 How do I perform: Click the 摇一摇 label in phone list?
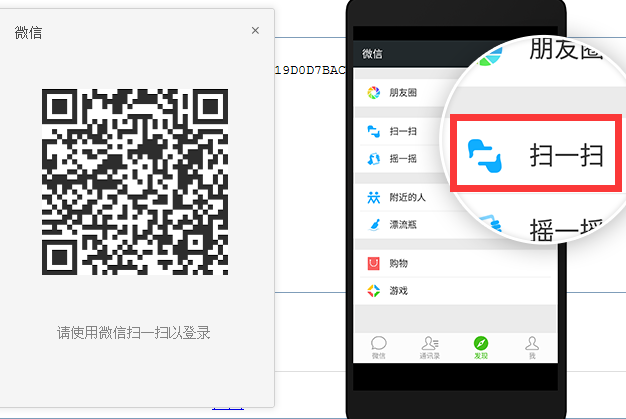click(403, 159)
